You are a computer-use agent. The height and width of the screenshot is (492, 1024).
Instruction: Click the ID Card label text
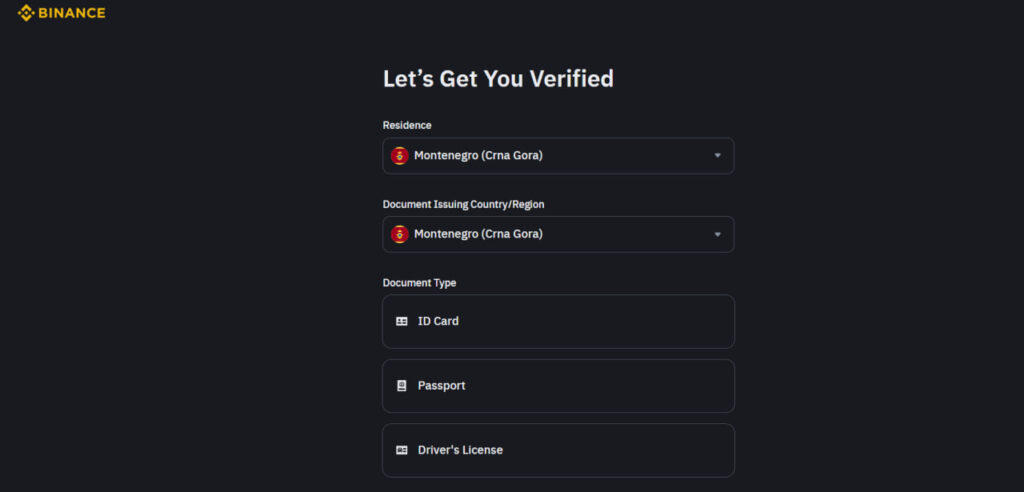coord(438,321)
